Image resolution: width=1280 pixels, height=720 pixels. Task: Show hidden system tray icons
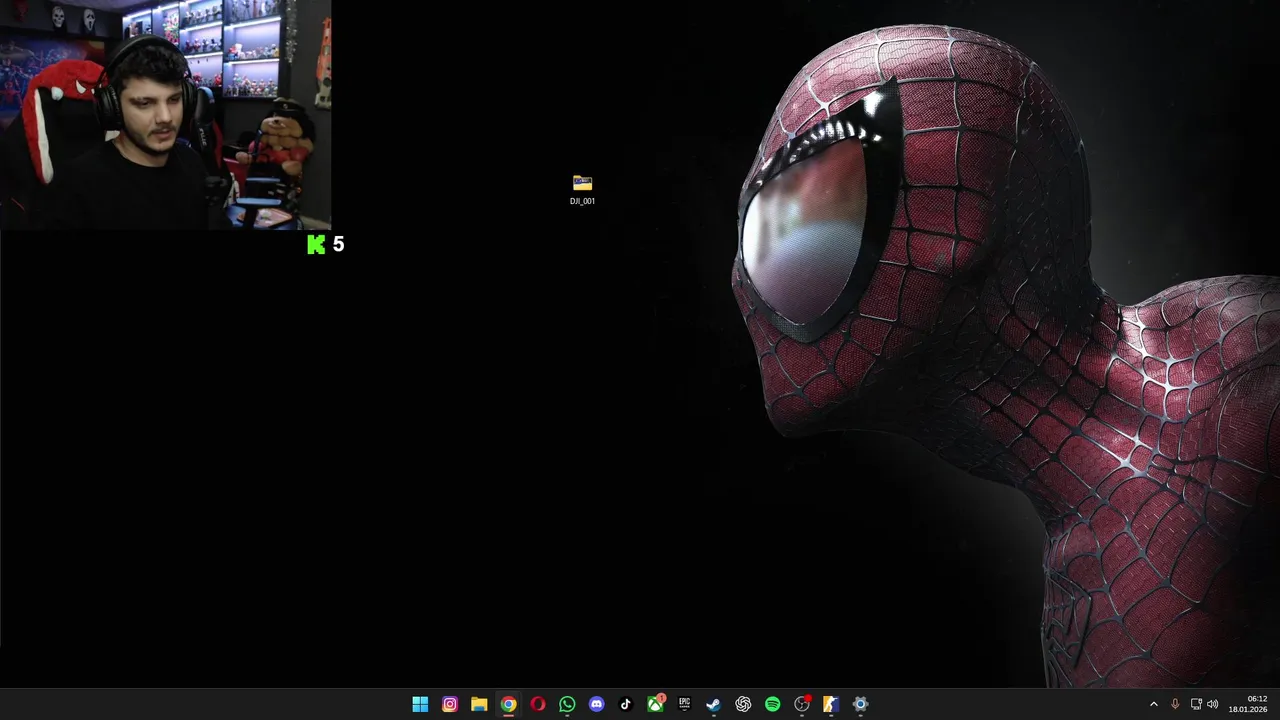[x=1153, y=704]
